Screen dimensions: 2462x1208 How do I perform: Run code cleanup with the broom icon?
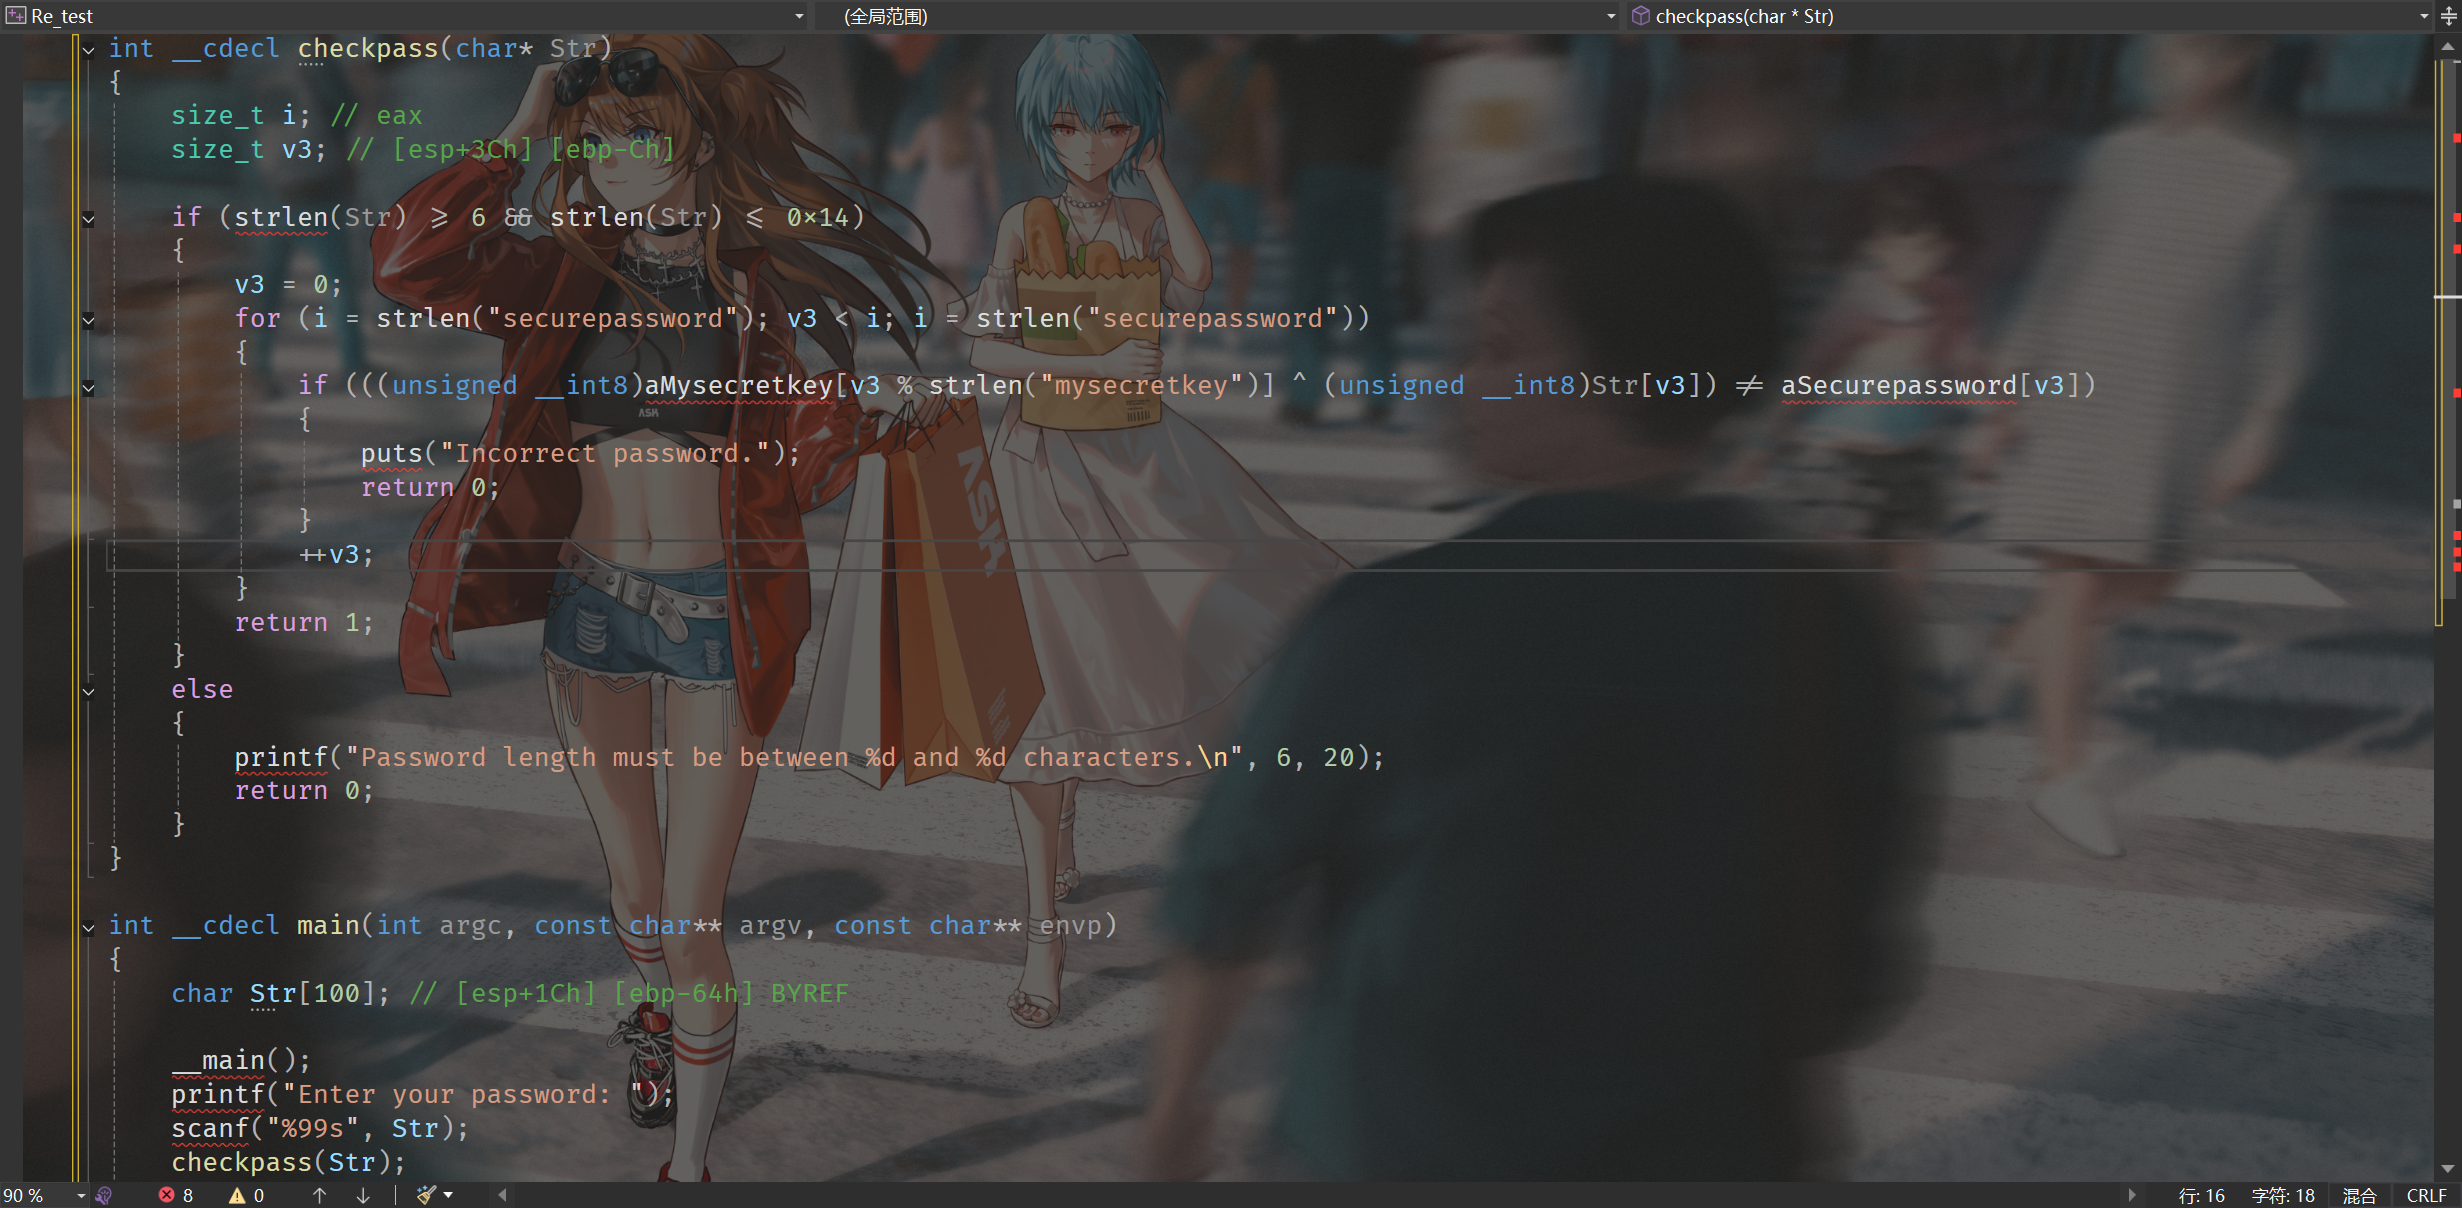pyautogui.click(x=427, y=1195)
